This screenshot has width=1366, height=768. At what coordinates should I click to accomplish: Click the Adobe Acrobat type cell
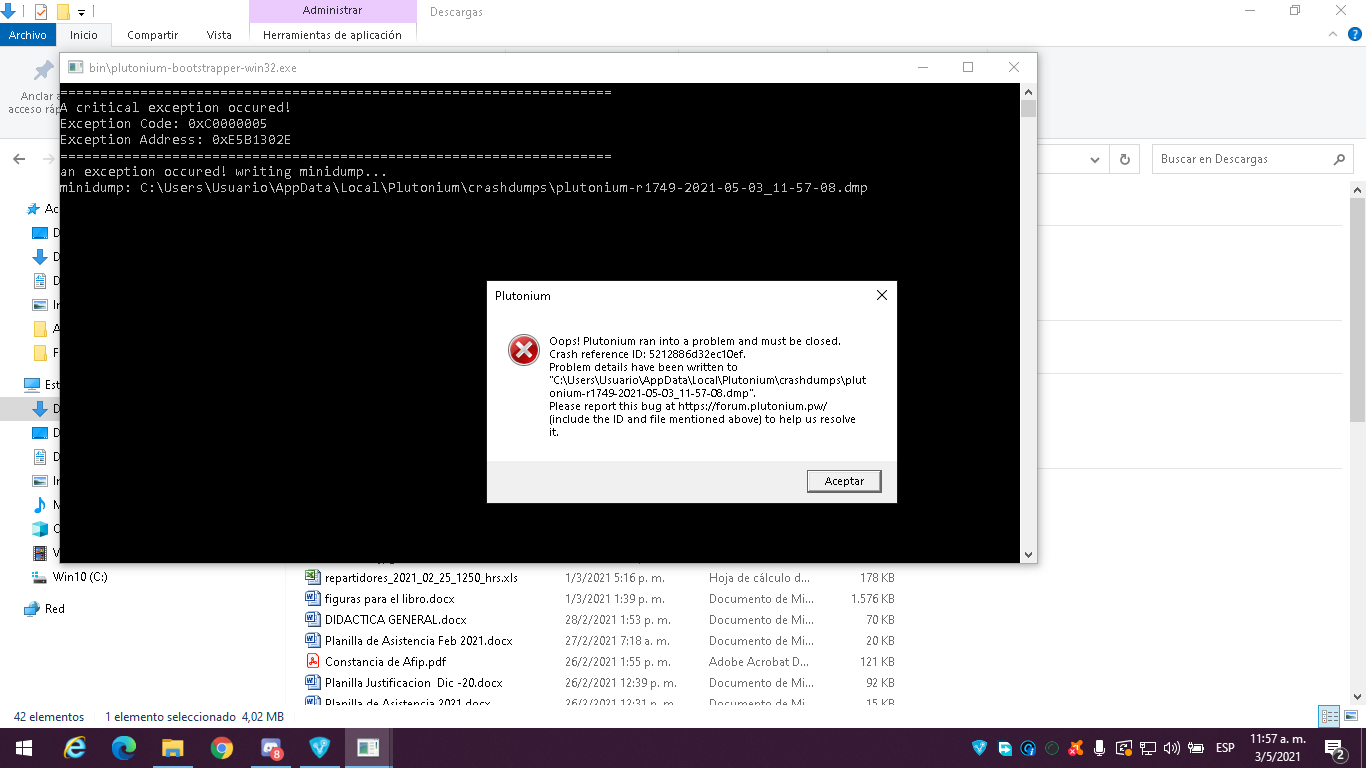759,662
